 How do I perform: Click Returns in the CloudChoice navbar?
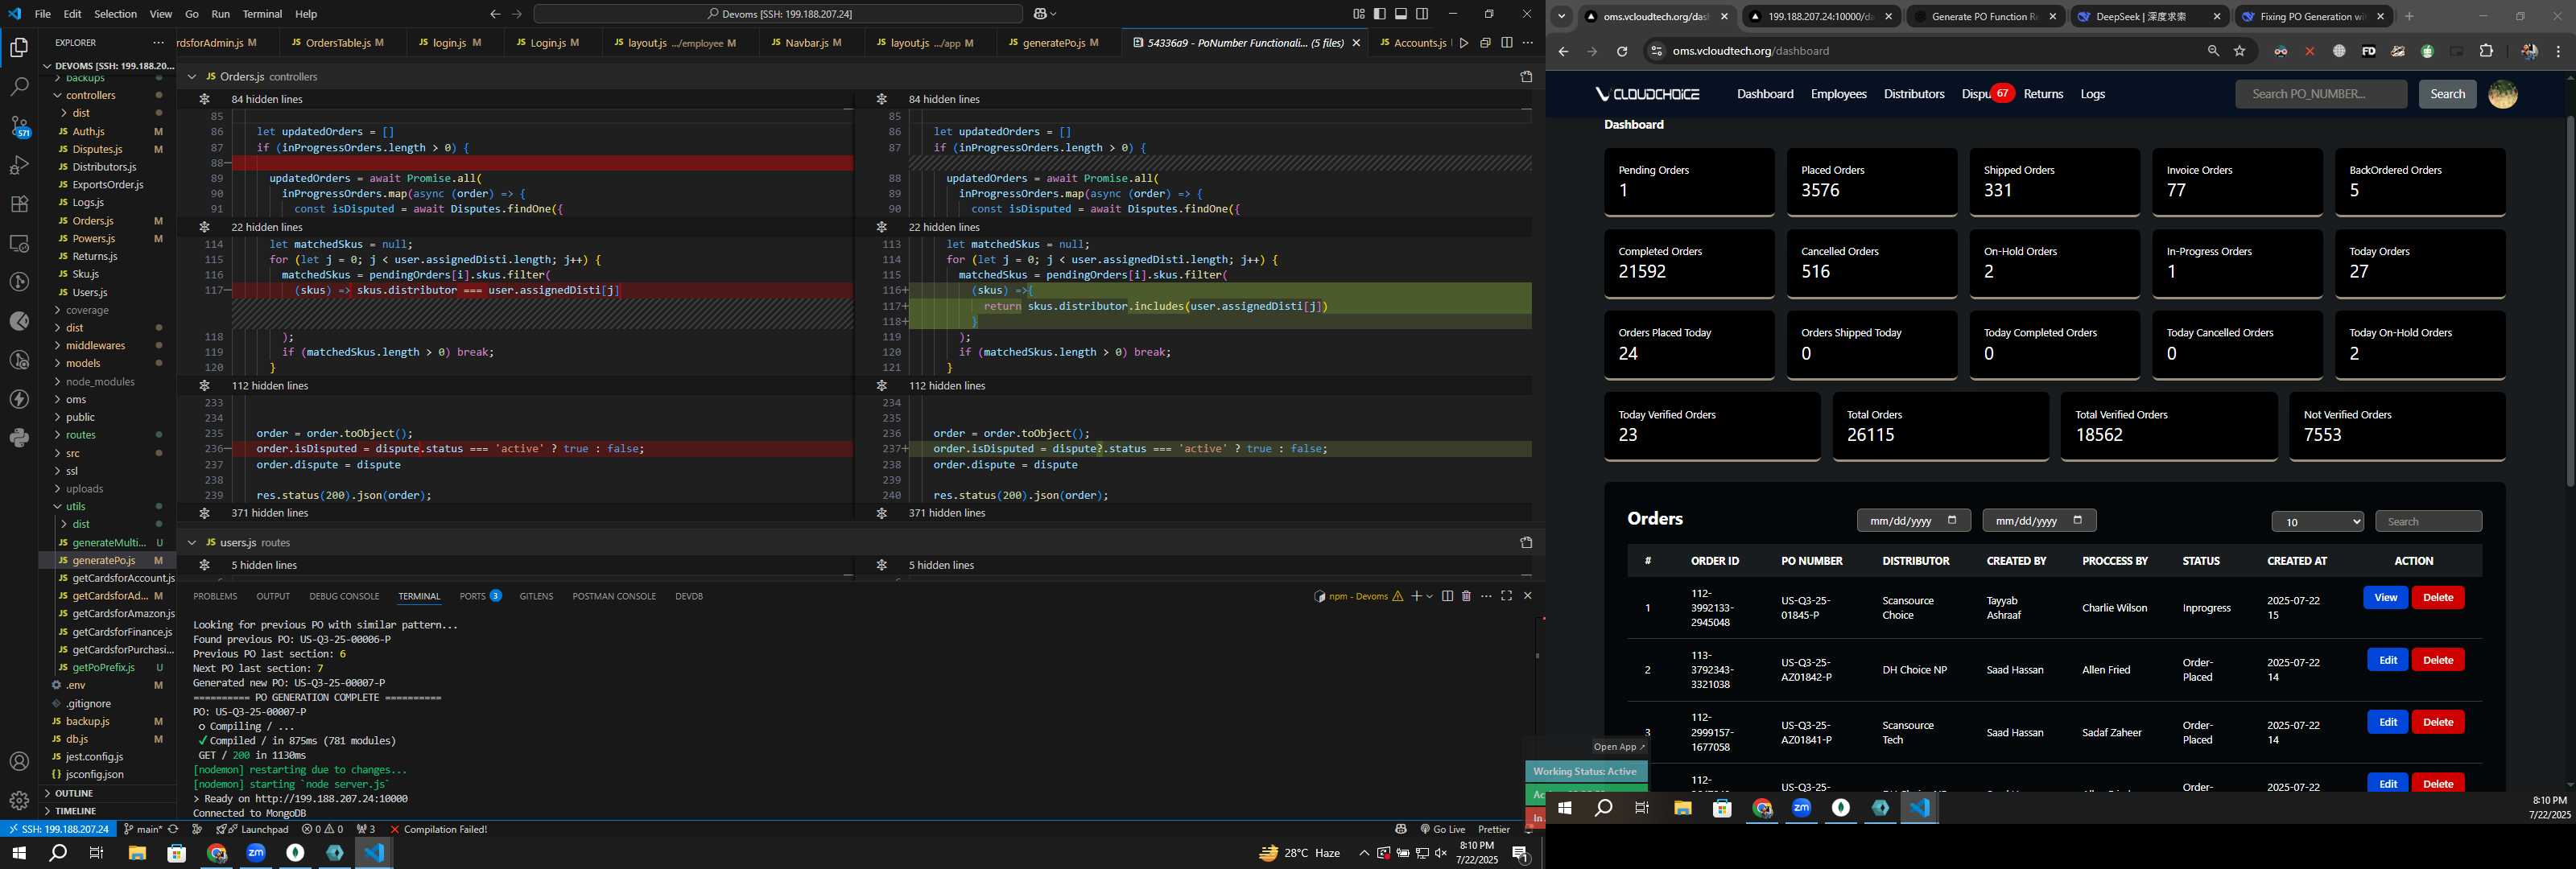pyautogui.click(x=2043, y=94)
